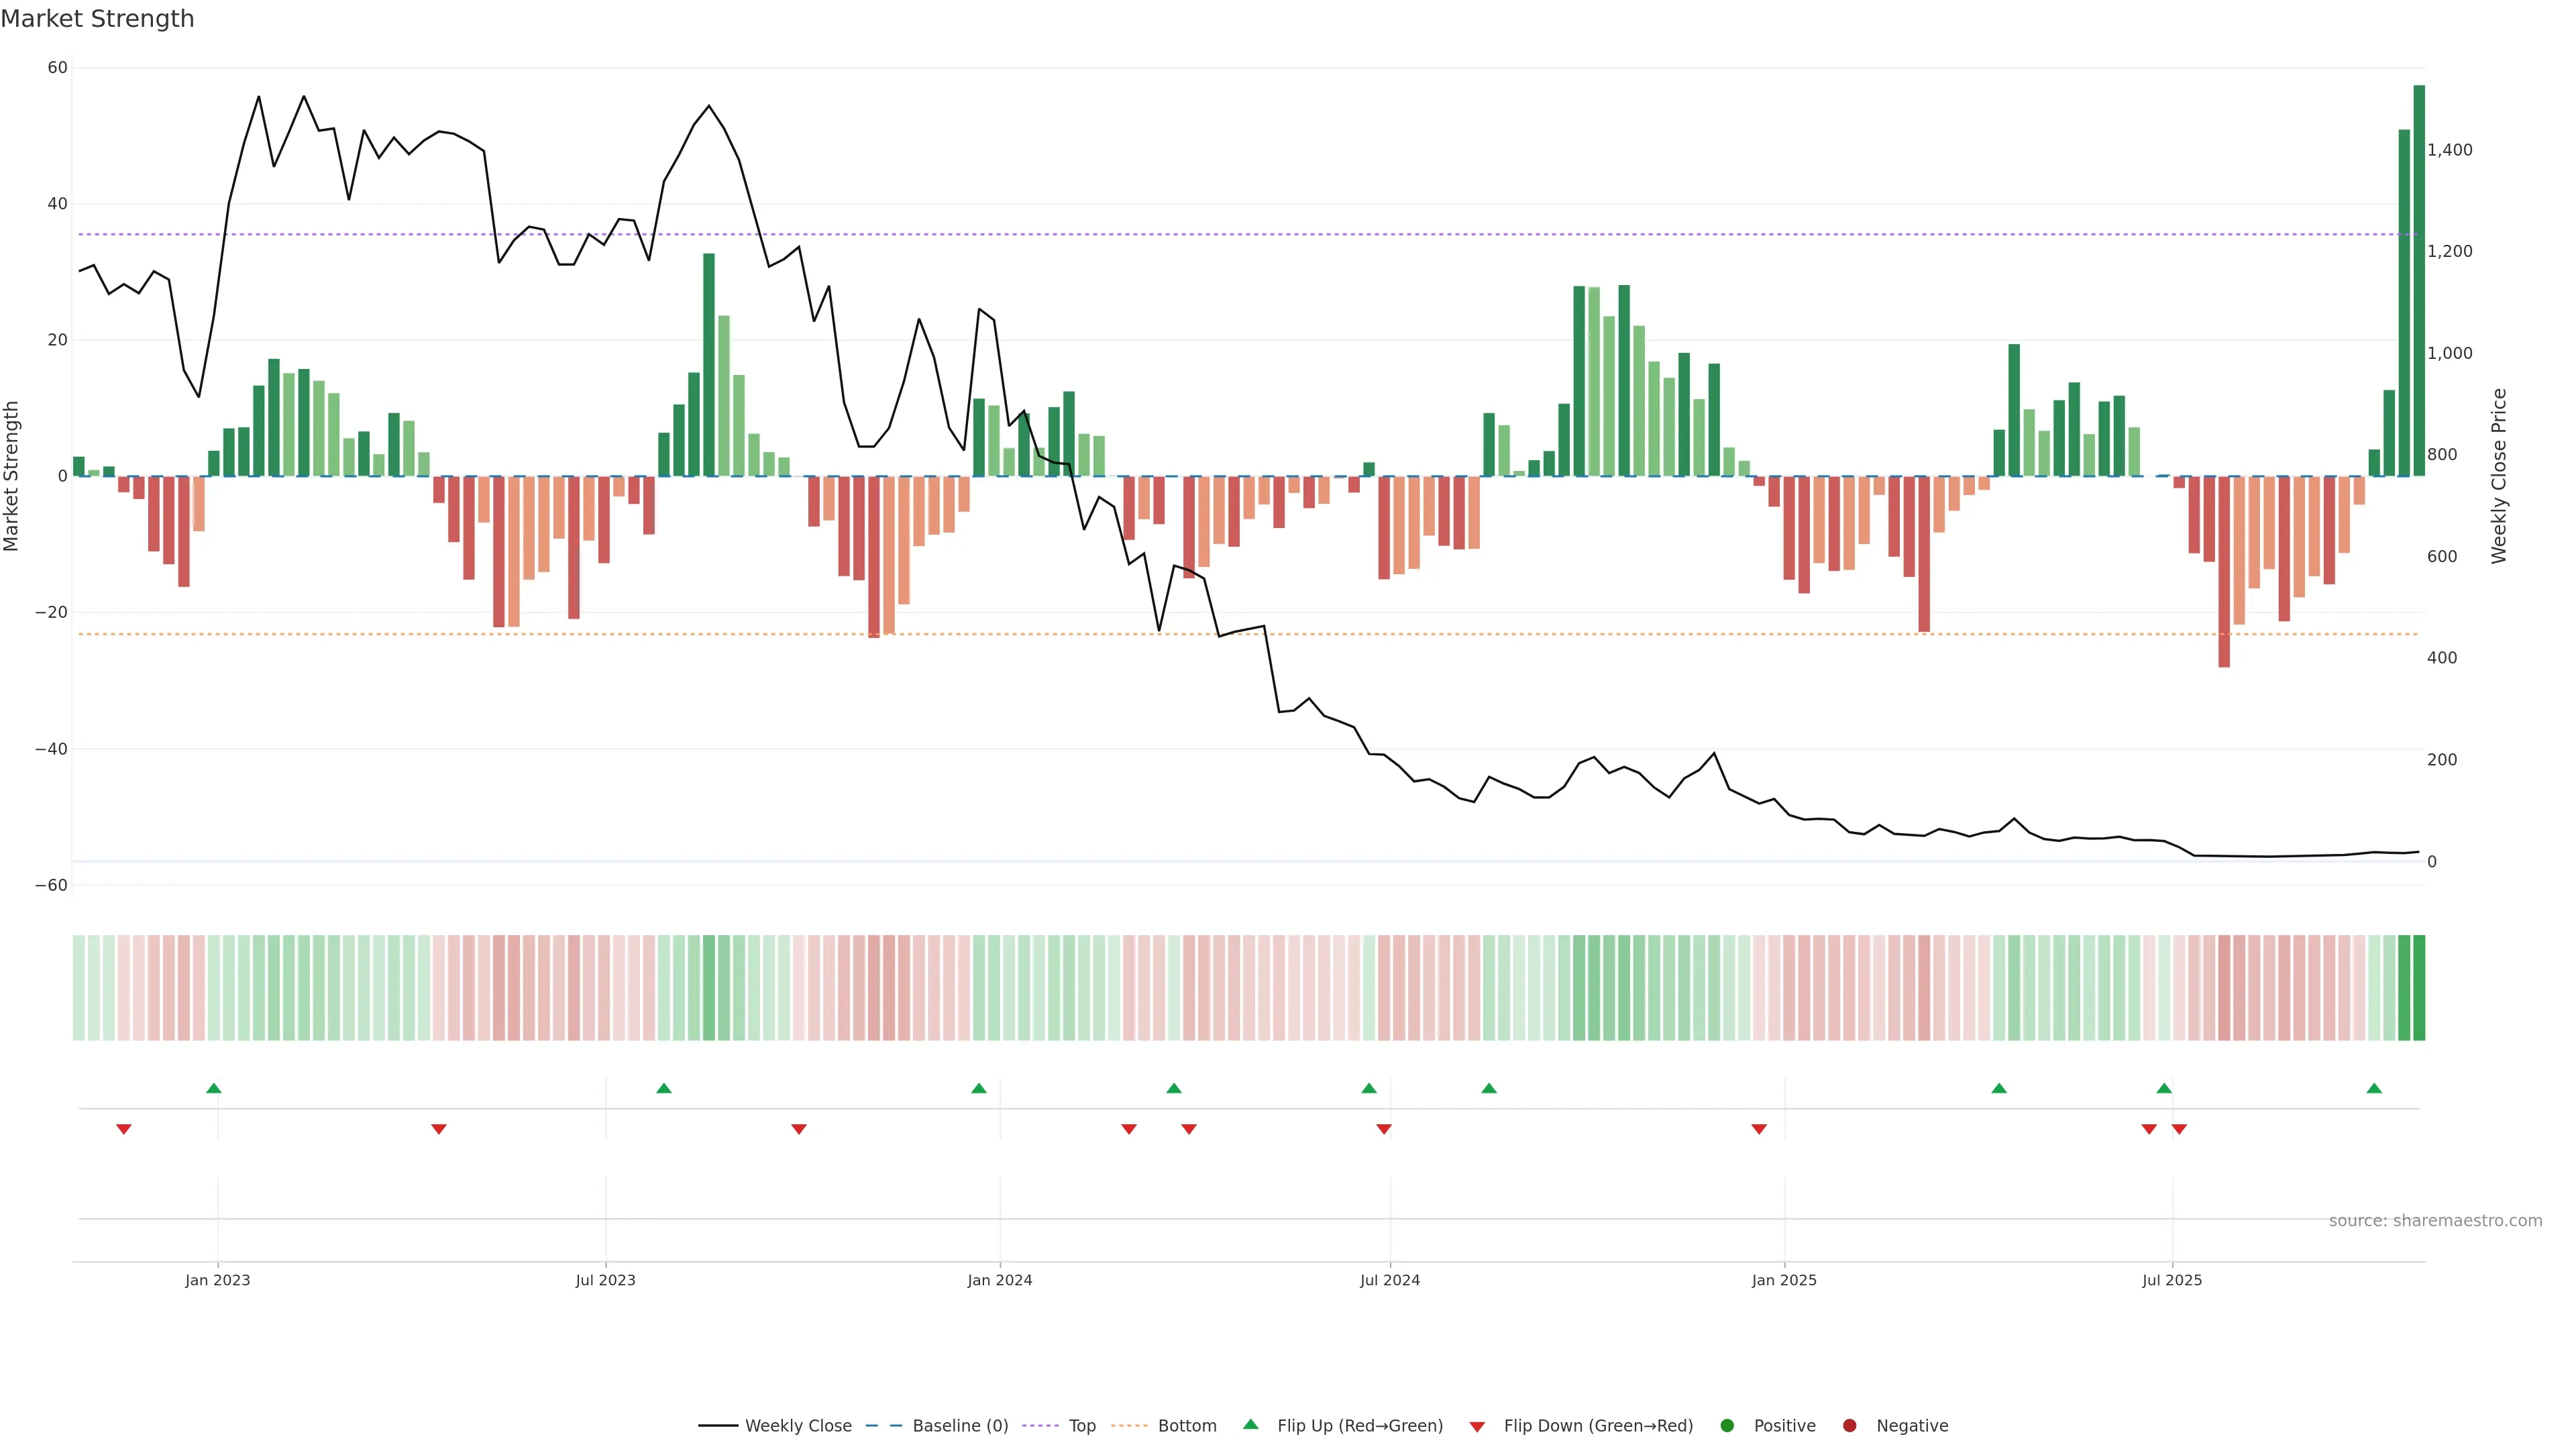Viewport: 2576px width, 1449px height.
Task: Click Flip Up green triangle legend icon
Action: pyautogui.click(x=1250, y=1424)
